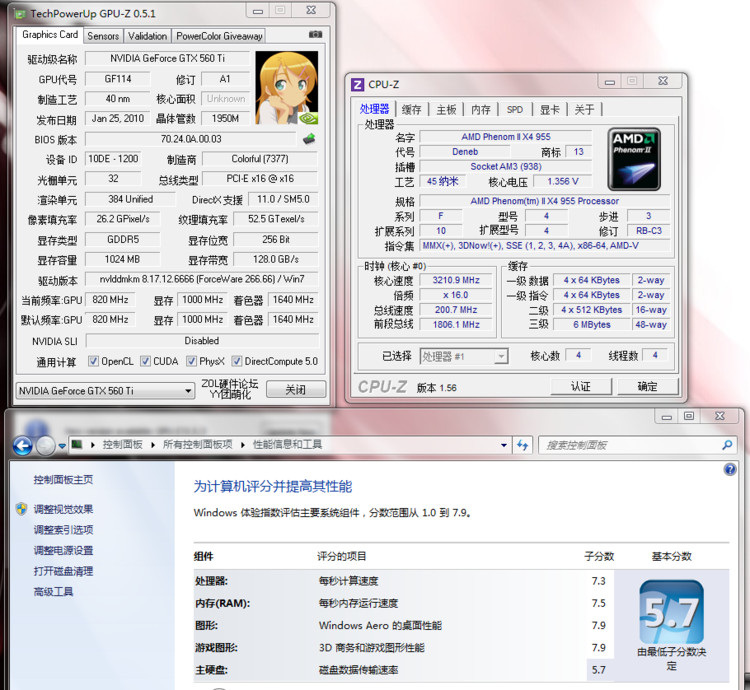Click the BIOS save chip icon in GPU-Z
750x690 pixels.
309,139
